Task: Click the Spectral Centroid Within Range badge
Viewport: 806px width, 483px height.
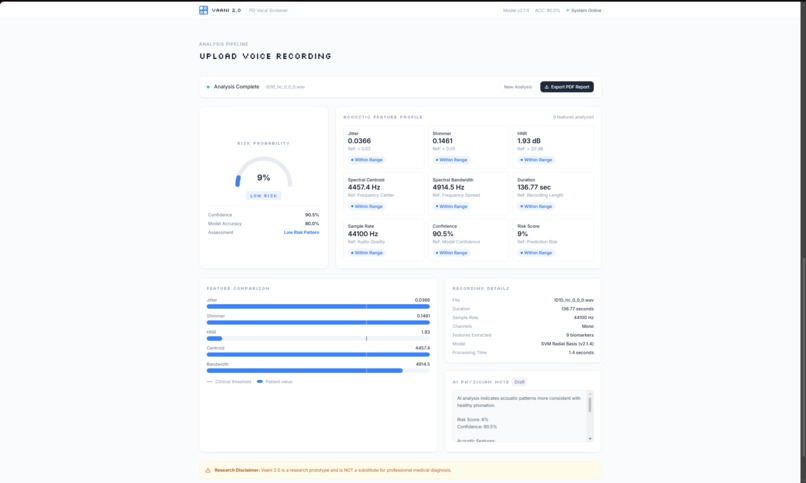Action: (x=367, y=206)
